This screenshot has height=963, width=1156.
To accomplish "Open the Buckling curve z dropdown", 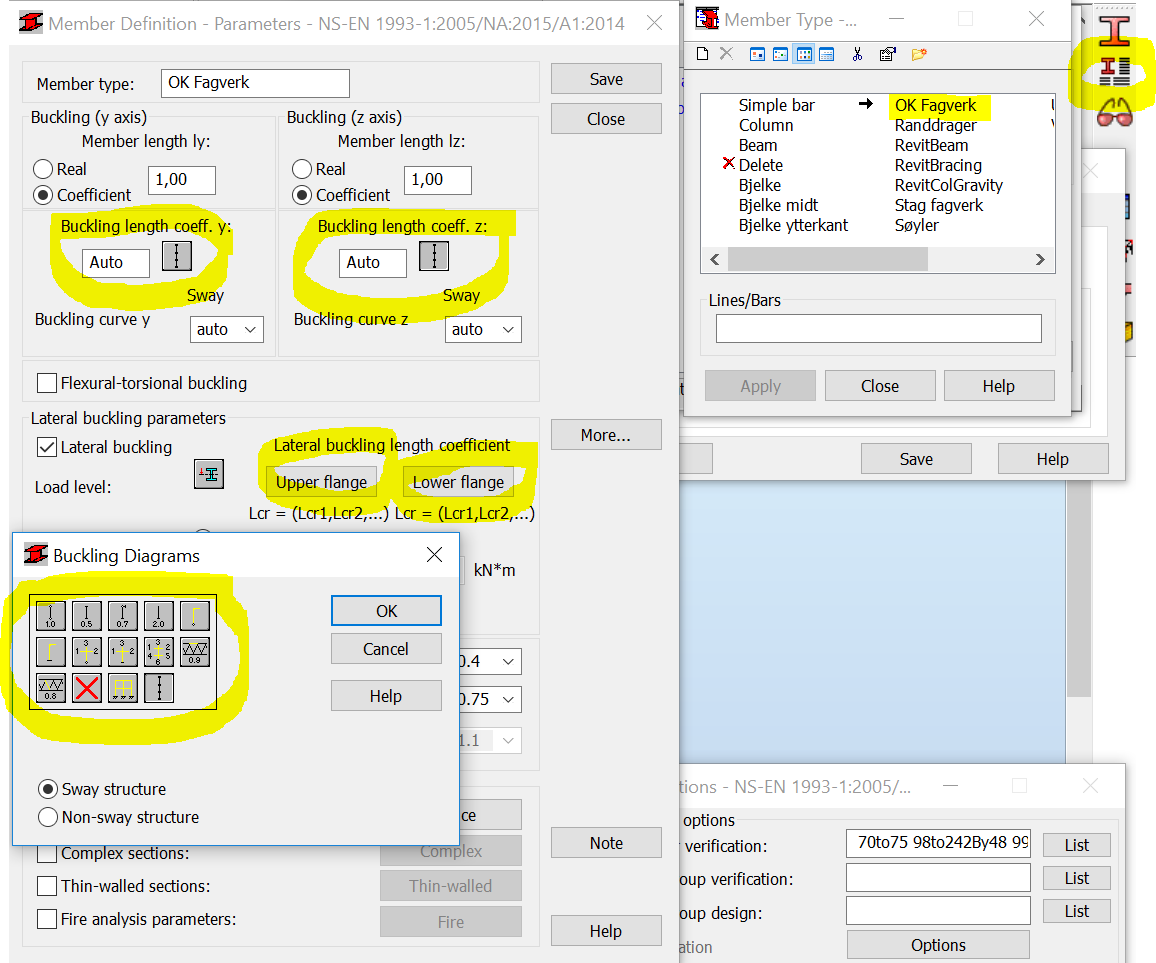I will [x=482, y=329].
